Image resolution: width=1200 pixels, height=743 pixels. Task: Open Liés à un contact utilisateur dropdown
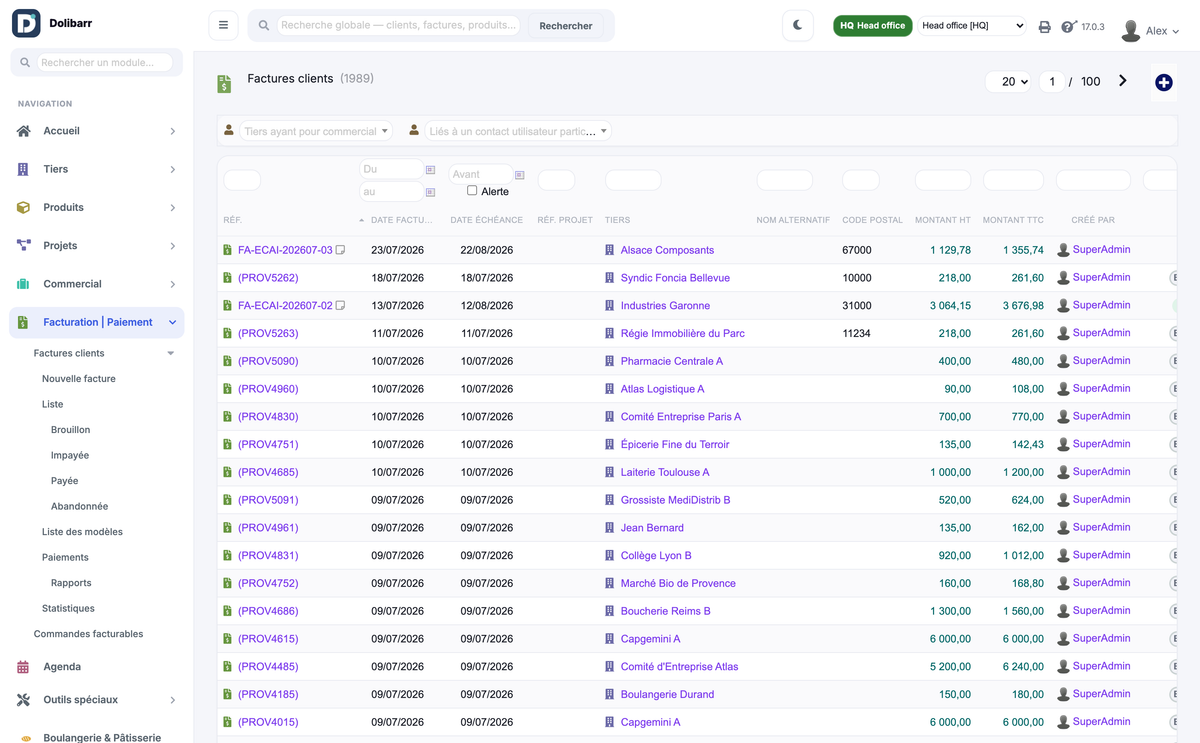[x=518, y=131]
